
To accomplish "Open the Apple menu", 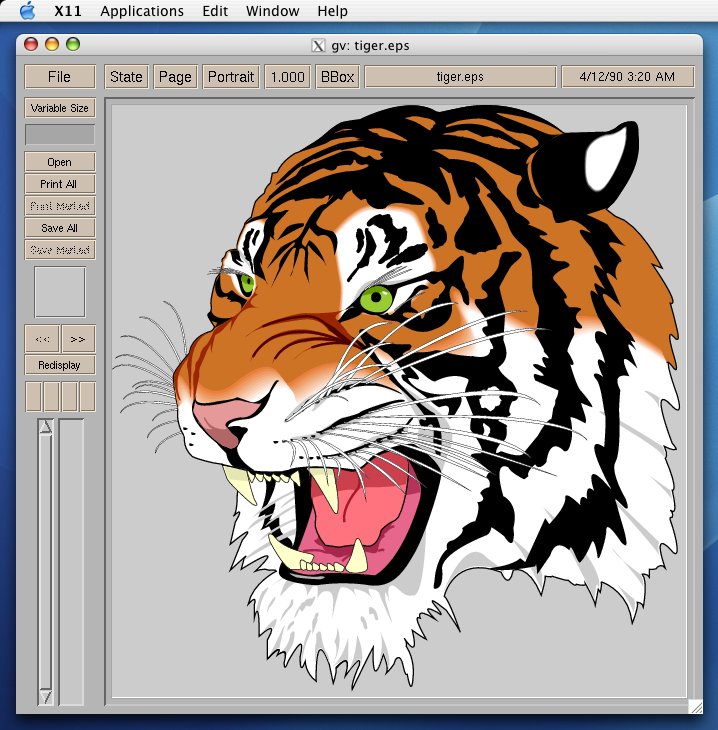I will tap(28, 11).
